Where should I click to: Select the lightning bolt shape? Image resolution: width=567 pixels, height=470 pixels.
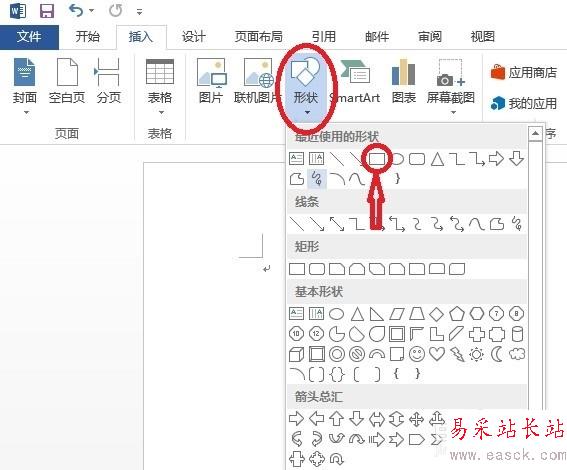coord(457,354)
